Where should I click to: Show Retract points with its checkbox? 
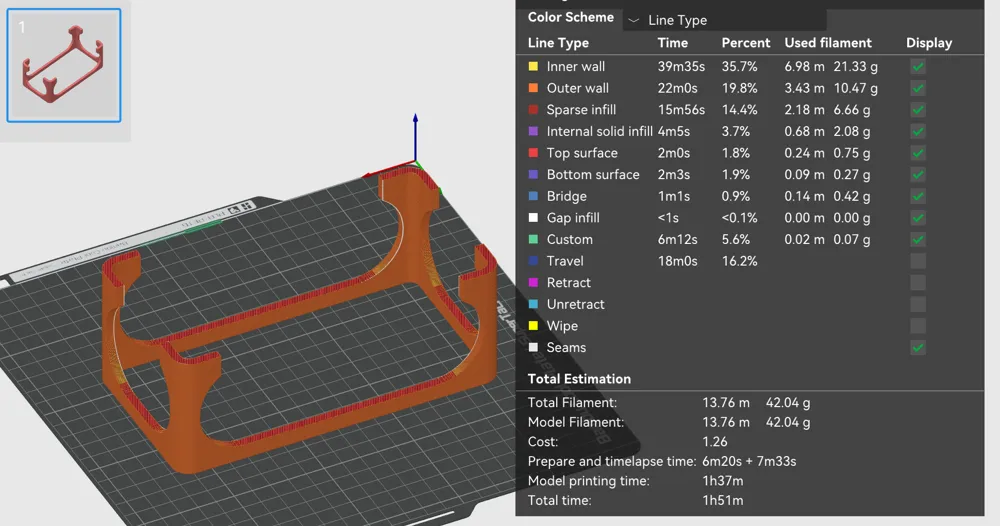tap(918, 282)
